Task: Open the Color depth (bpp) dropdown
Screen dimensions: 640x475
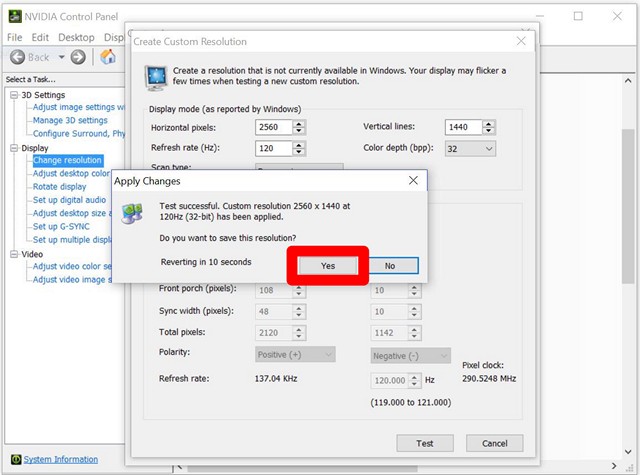Action: click(x=470, y=149)
